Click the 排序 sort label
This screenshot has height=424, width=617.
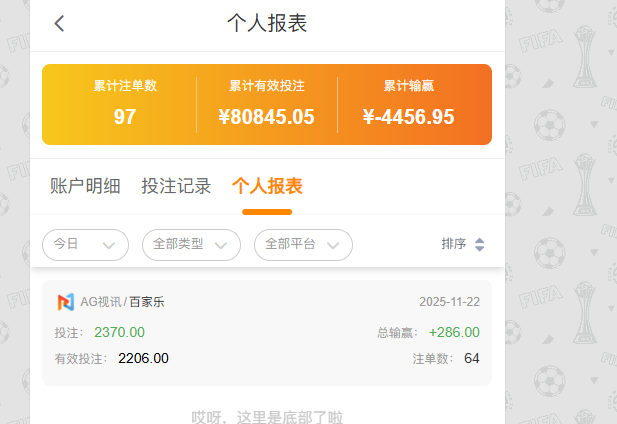point(453,244)
